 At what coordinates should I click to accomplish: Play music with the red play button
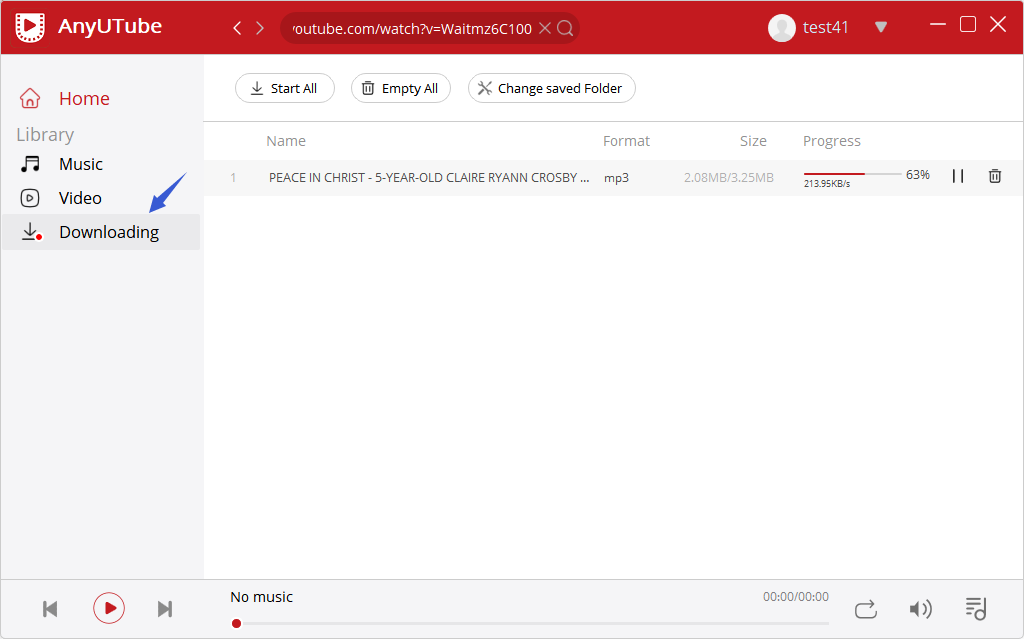109,608
